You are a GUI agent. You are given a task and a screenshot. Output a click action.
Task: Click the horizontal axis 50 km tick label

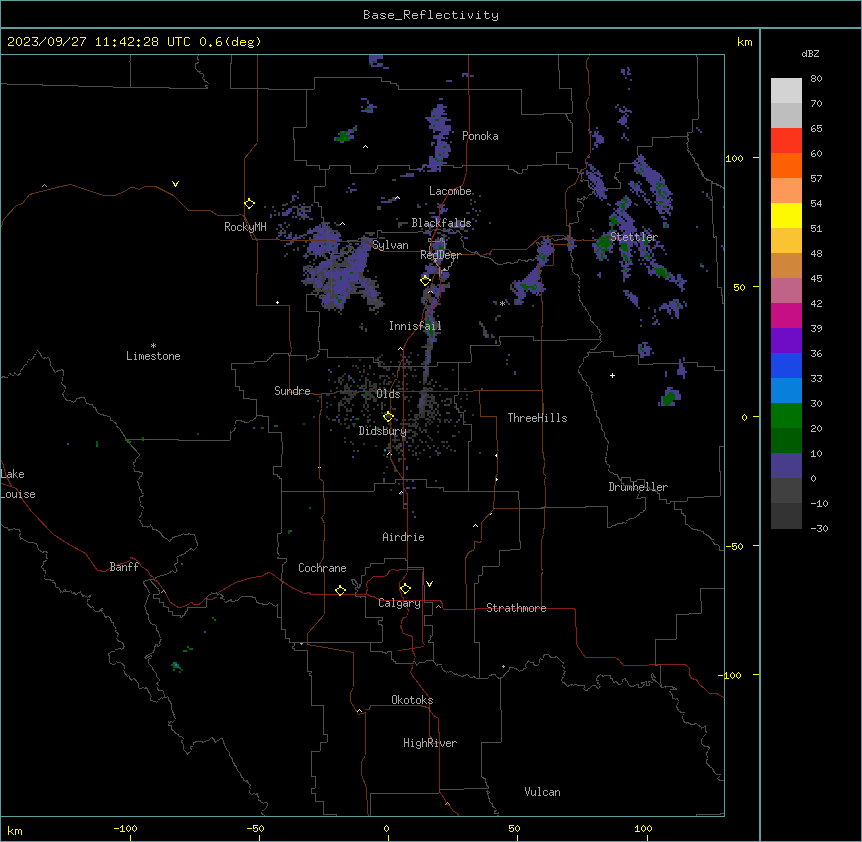514,828
